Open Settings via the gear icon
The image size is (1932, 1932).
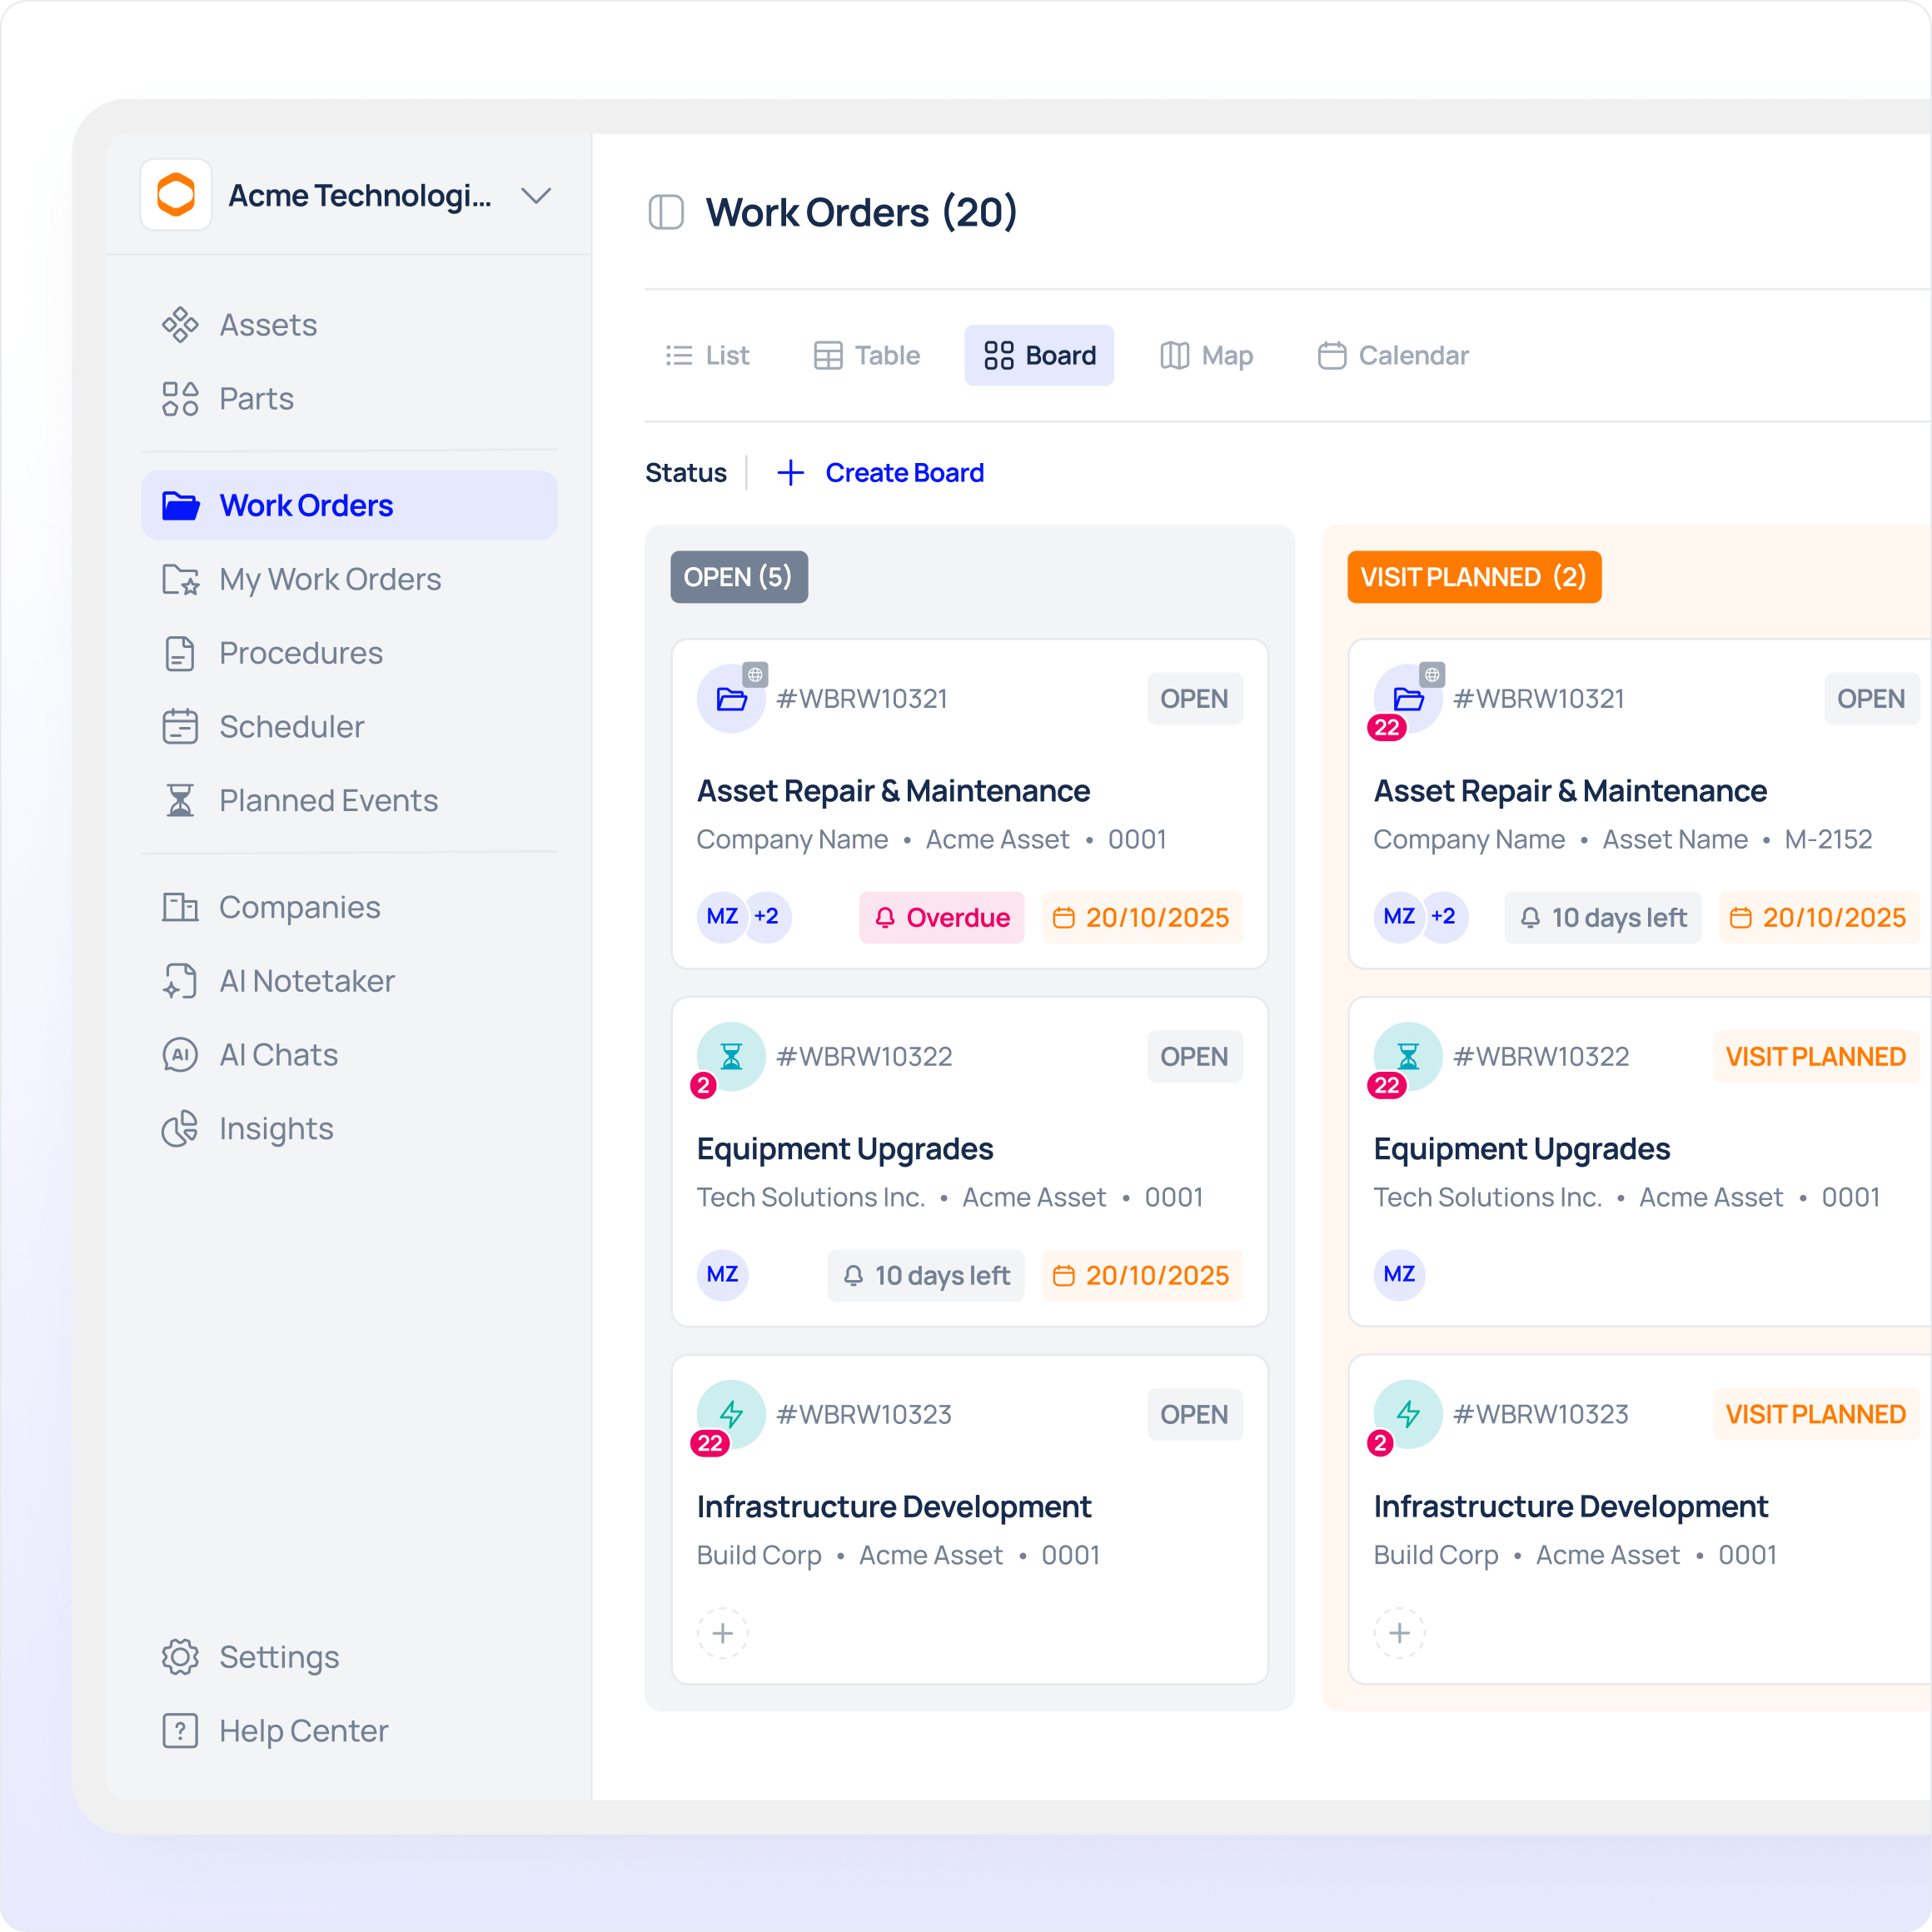(181, 1657)
